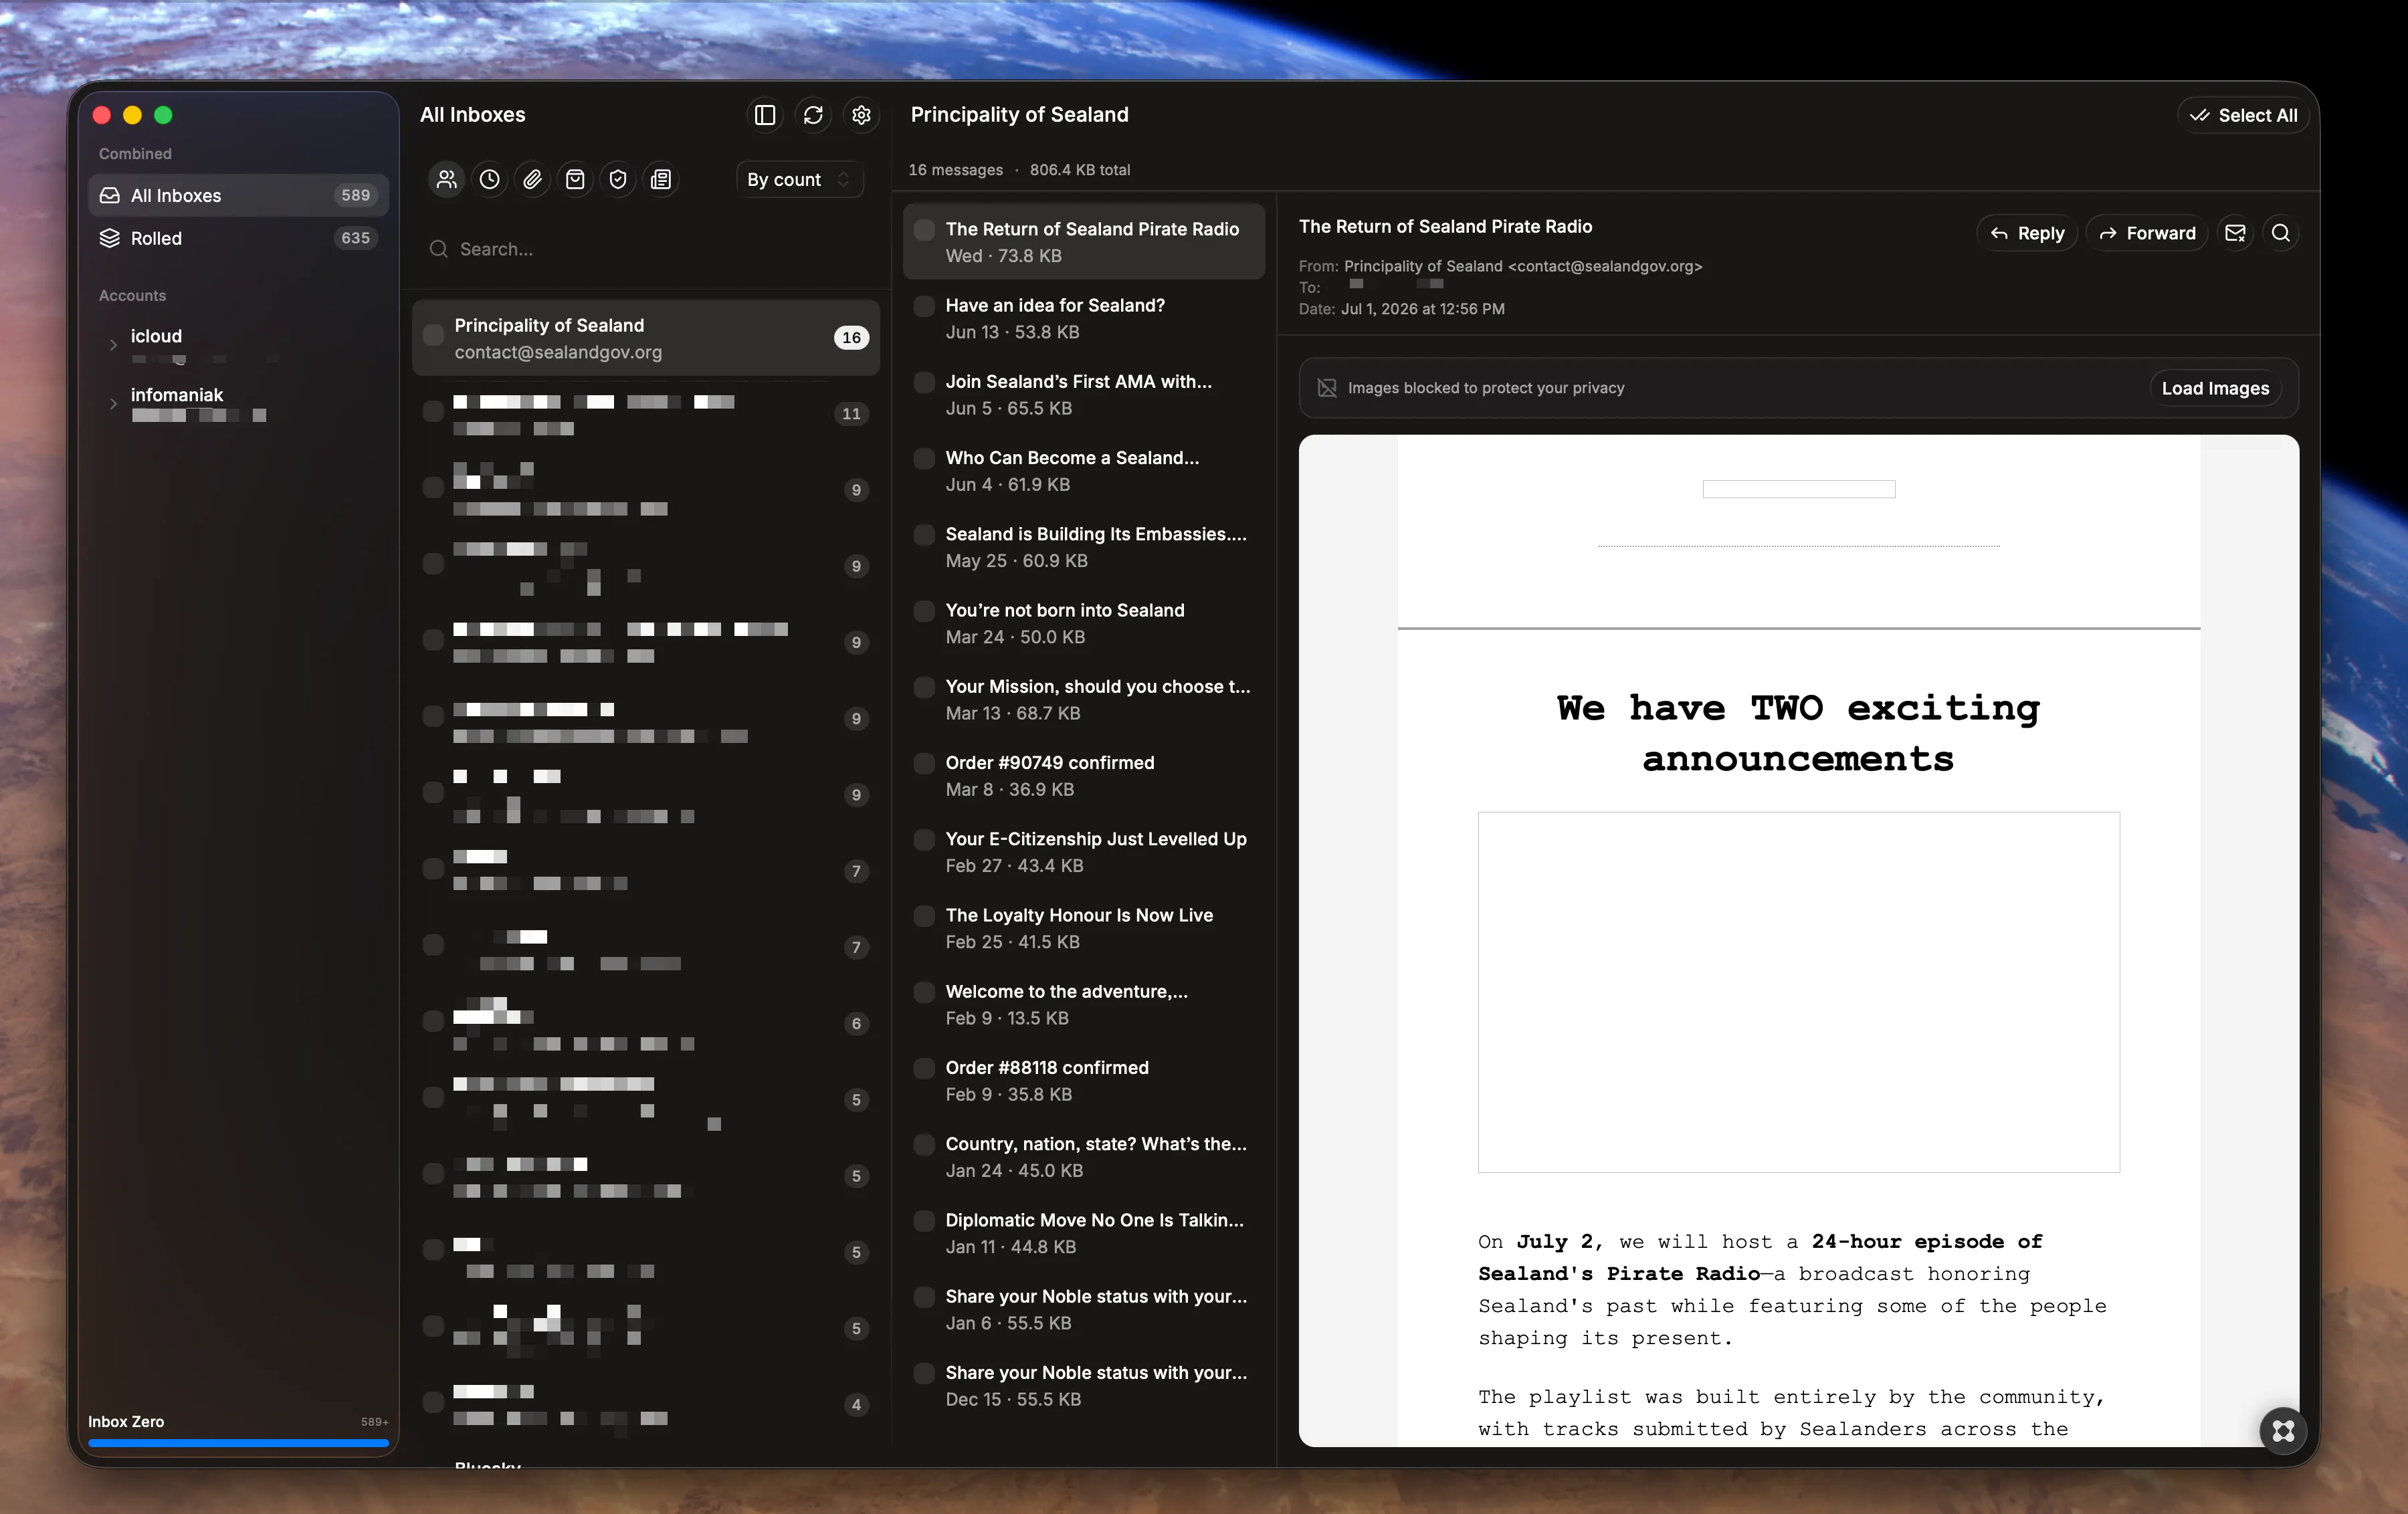
Task: Refresh inboxes with the sync icon
Action: click(813, 116)
